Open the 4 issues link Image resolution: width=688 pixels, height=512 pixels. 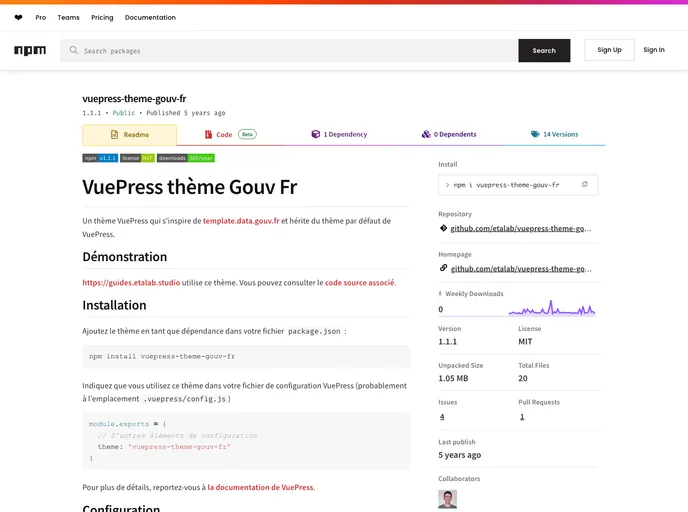(442, 417)
